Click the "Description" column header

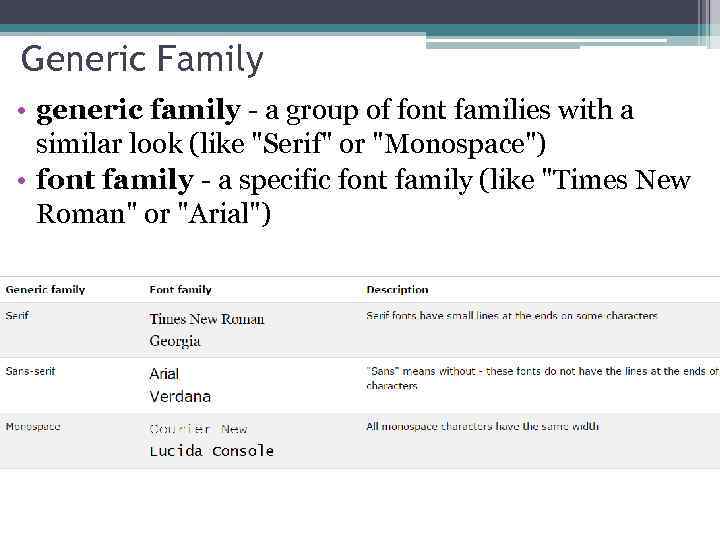pos(397,290)
